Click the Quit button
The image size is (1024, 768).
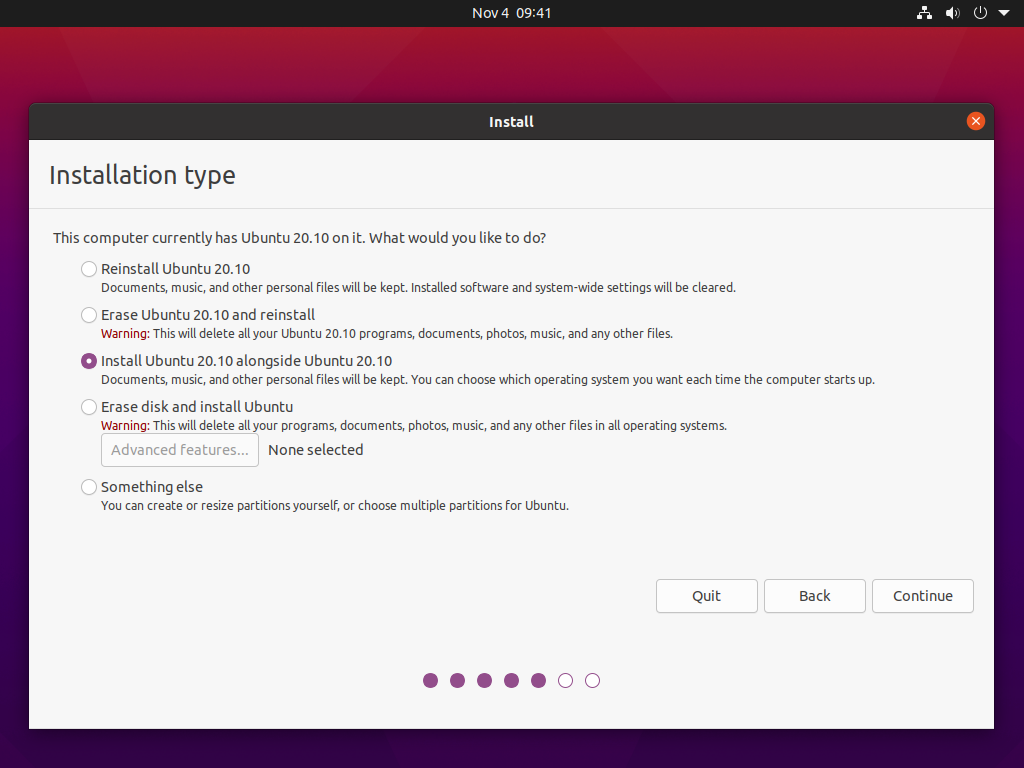pos(707,596)
